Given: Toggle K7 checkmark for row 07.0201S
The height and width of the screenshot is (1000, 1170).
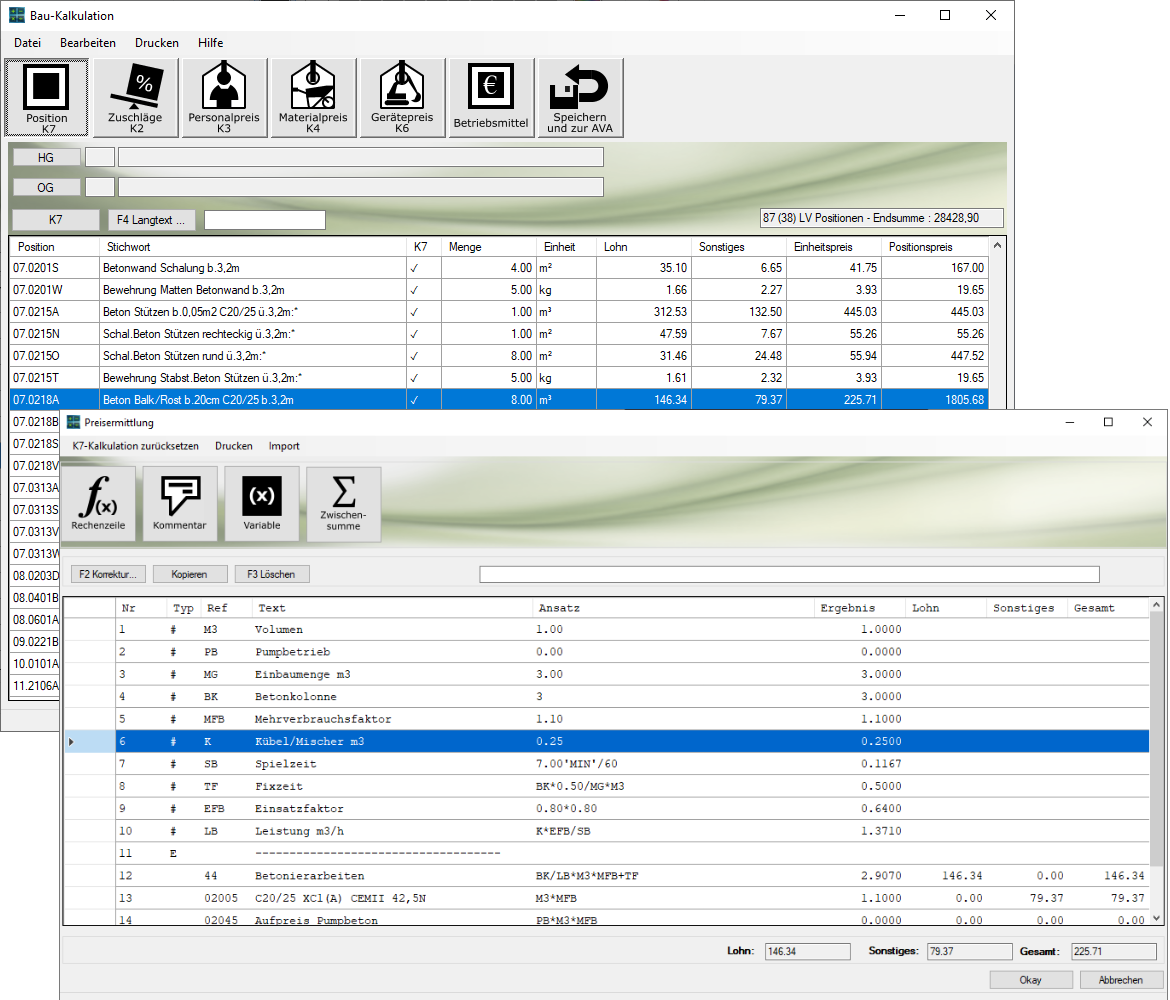Looking at the screenshot, I should [x=415, y=268].
